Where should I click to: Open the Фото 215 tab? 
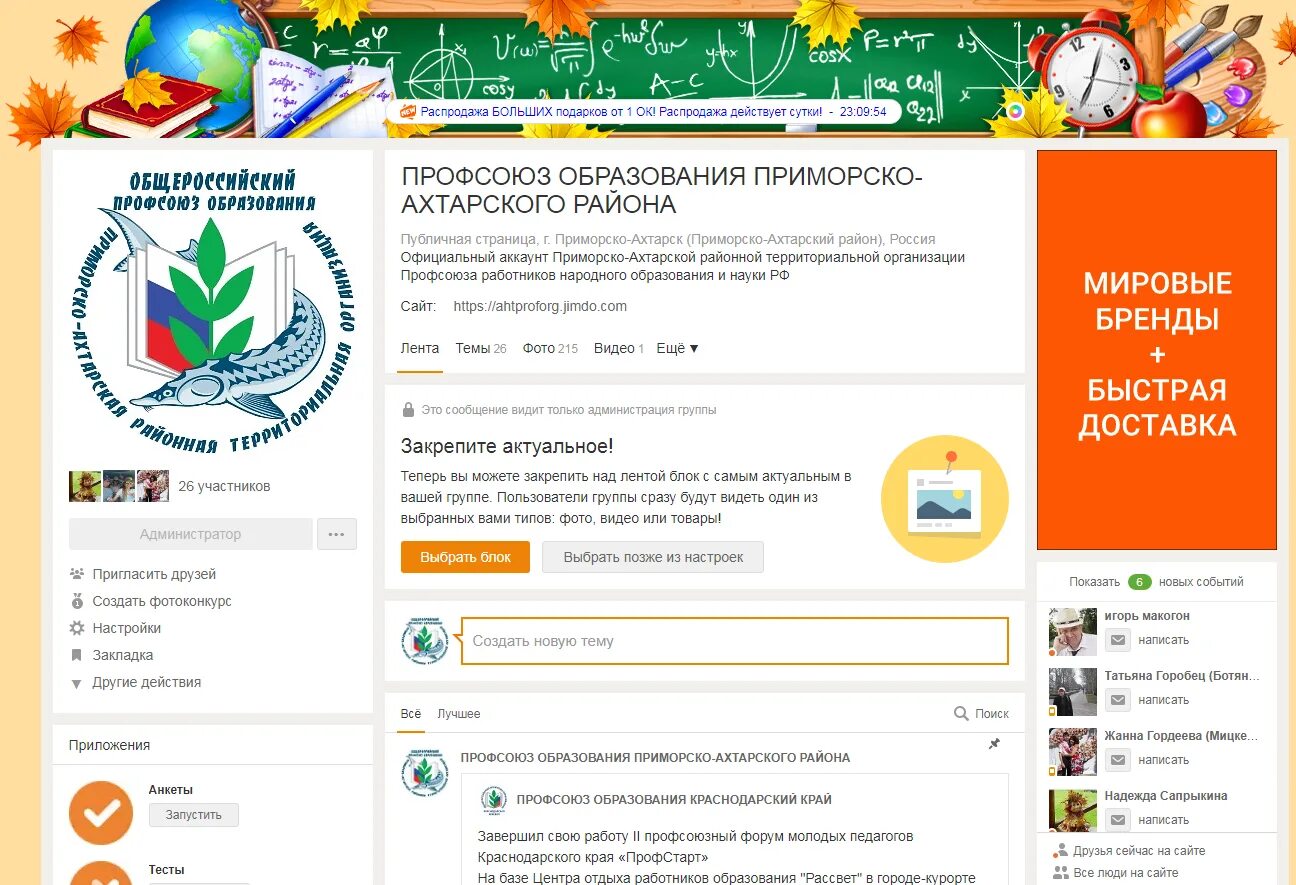[550, 348]
